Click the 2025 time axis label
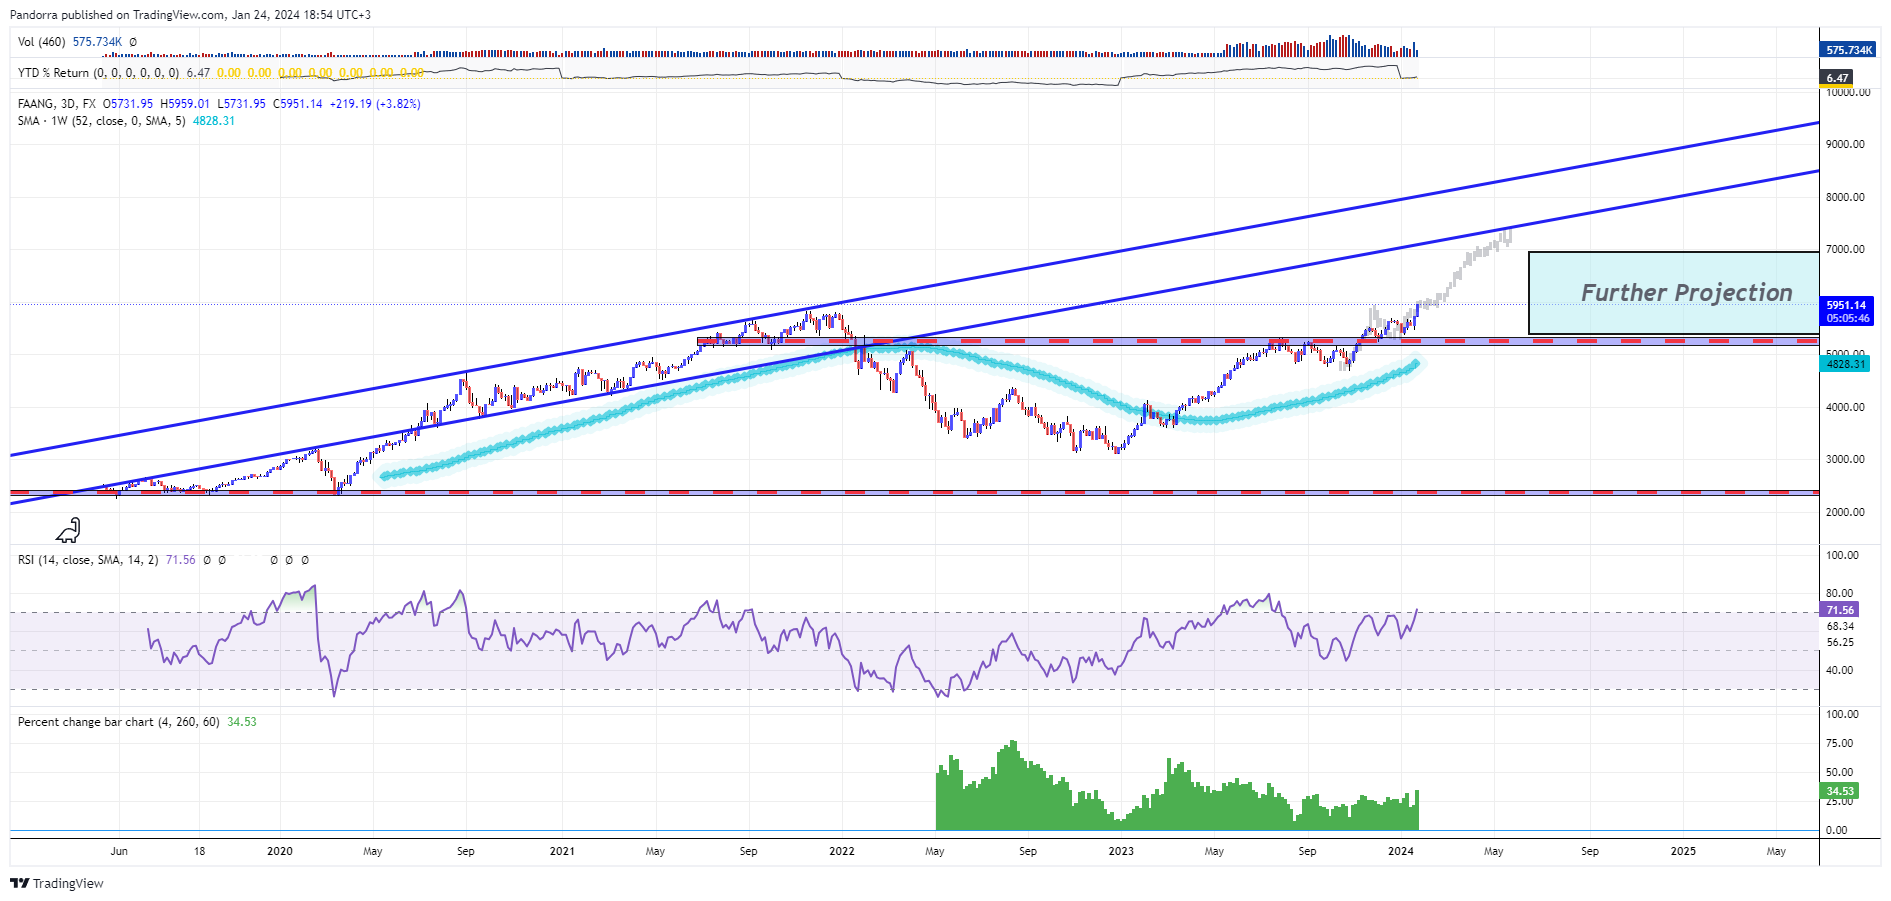The image size is (1891, 901). (x=1683, y=851)
